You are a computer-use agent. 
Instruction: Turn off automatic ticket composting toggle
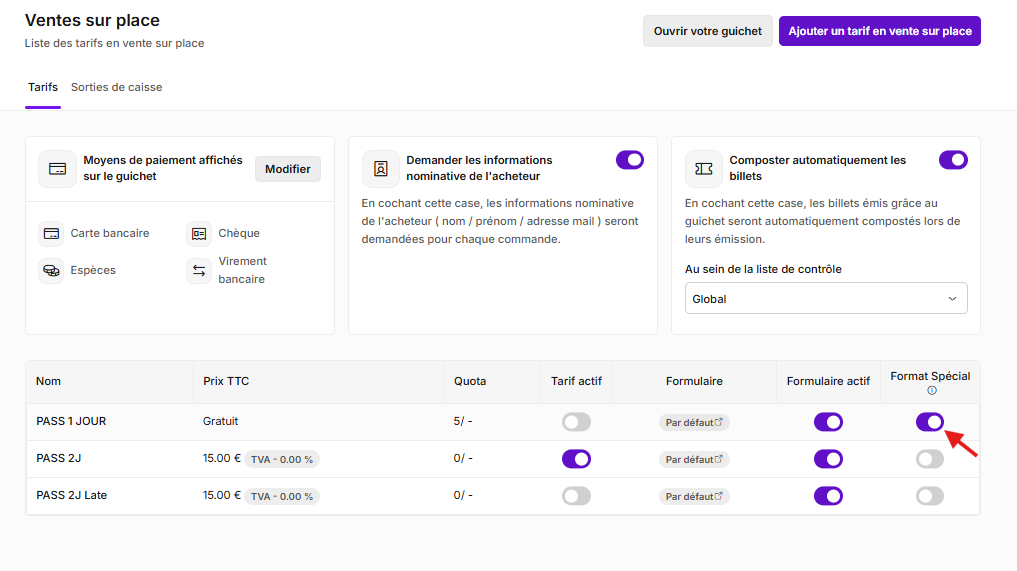(x=953, y=160)
